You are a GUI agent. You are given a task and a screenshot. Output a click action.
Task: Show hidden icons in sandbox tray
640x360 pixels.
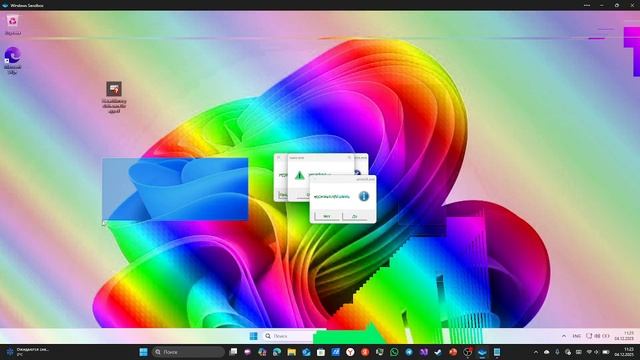tap(564, 336)
